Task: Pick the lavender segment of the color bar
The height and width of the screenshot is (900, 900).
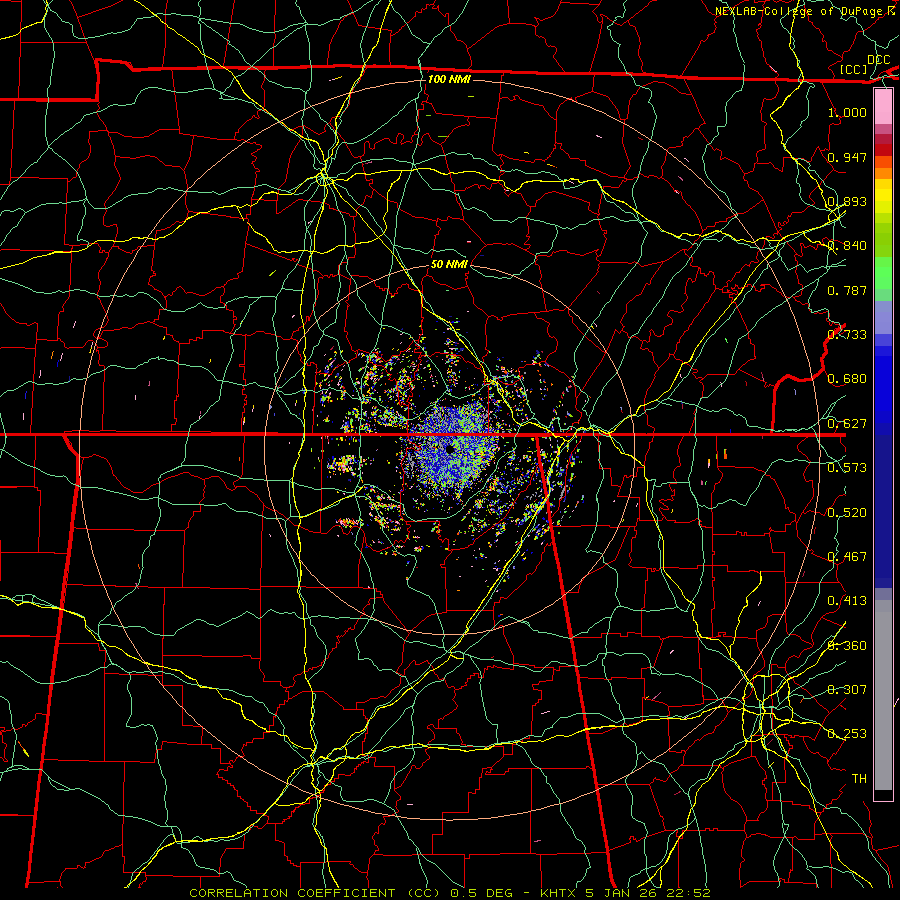Action: [x=883, y=317]
